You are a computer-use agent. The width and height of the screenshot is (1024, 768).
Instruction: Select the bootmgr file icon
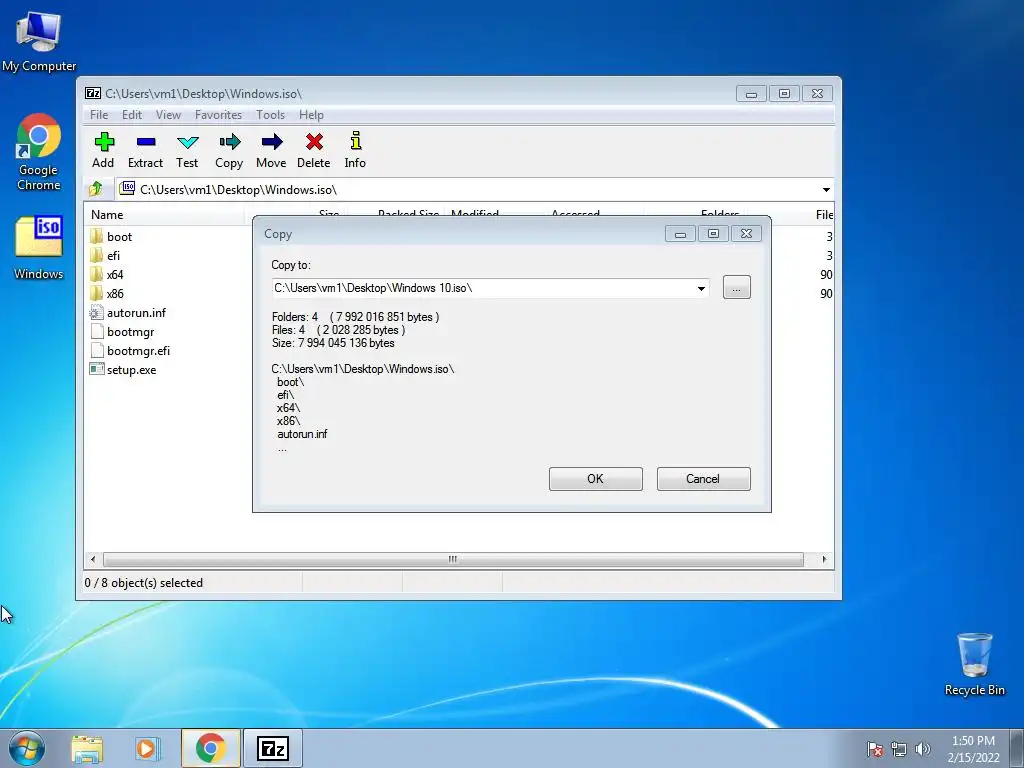click(x=97, y=331)
